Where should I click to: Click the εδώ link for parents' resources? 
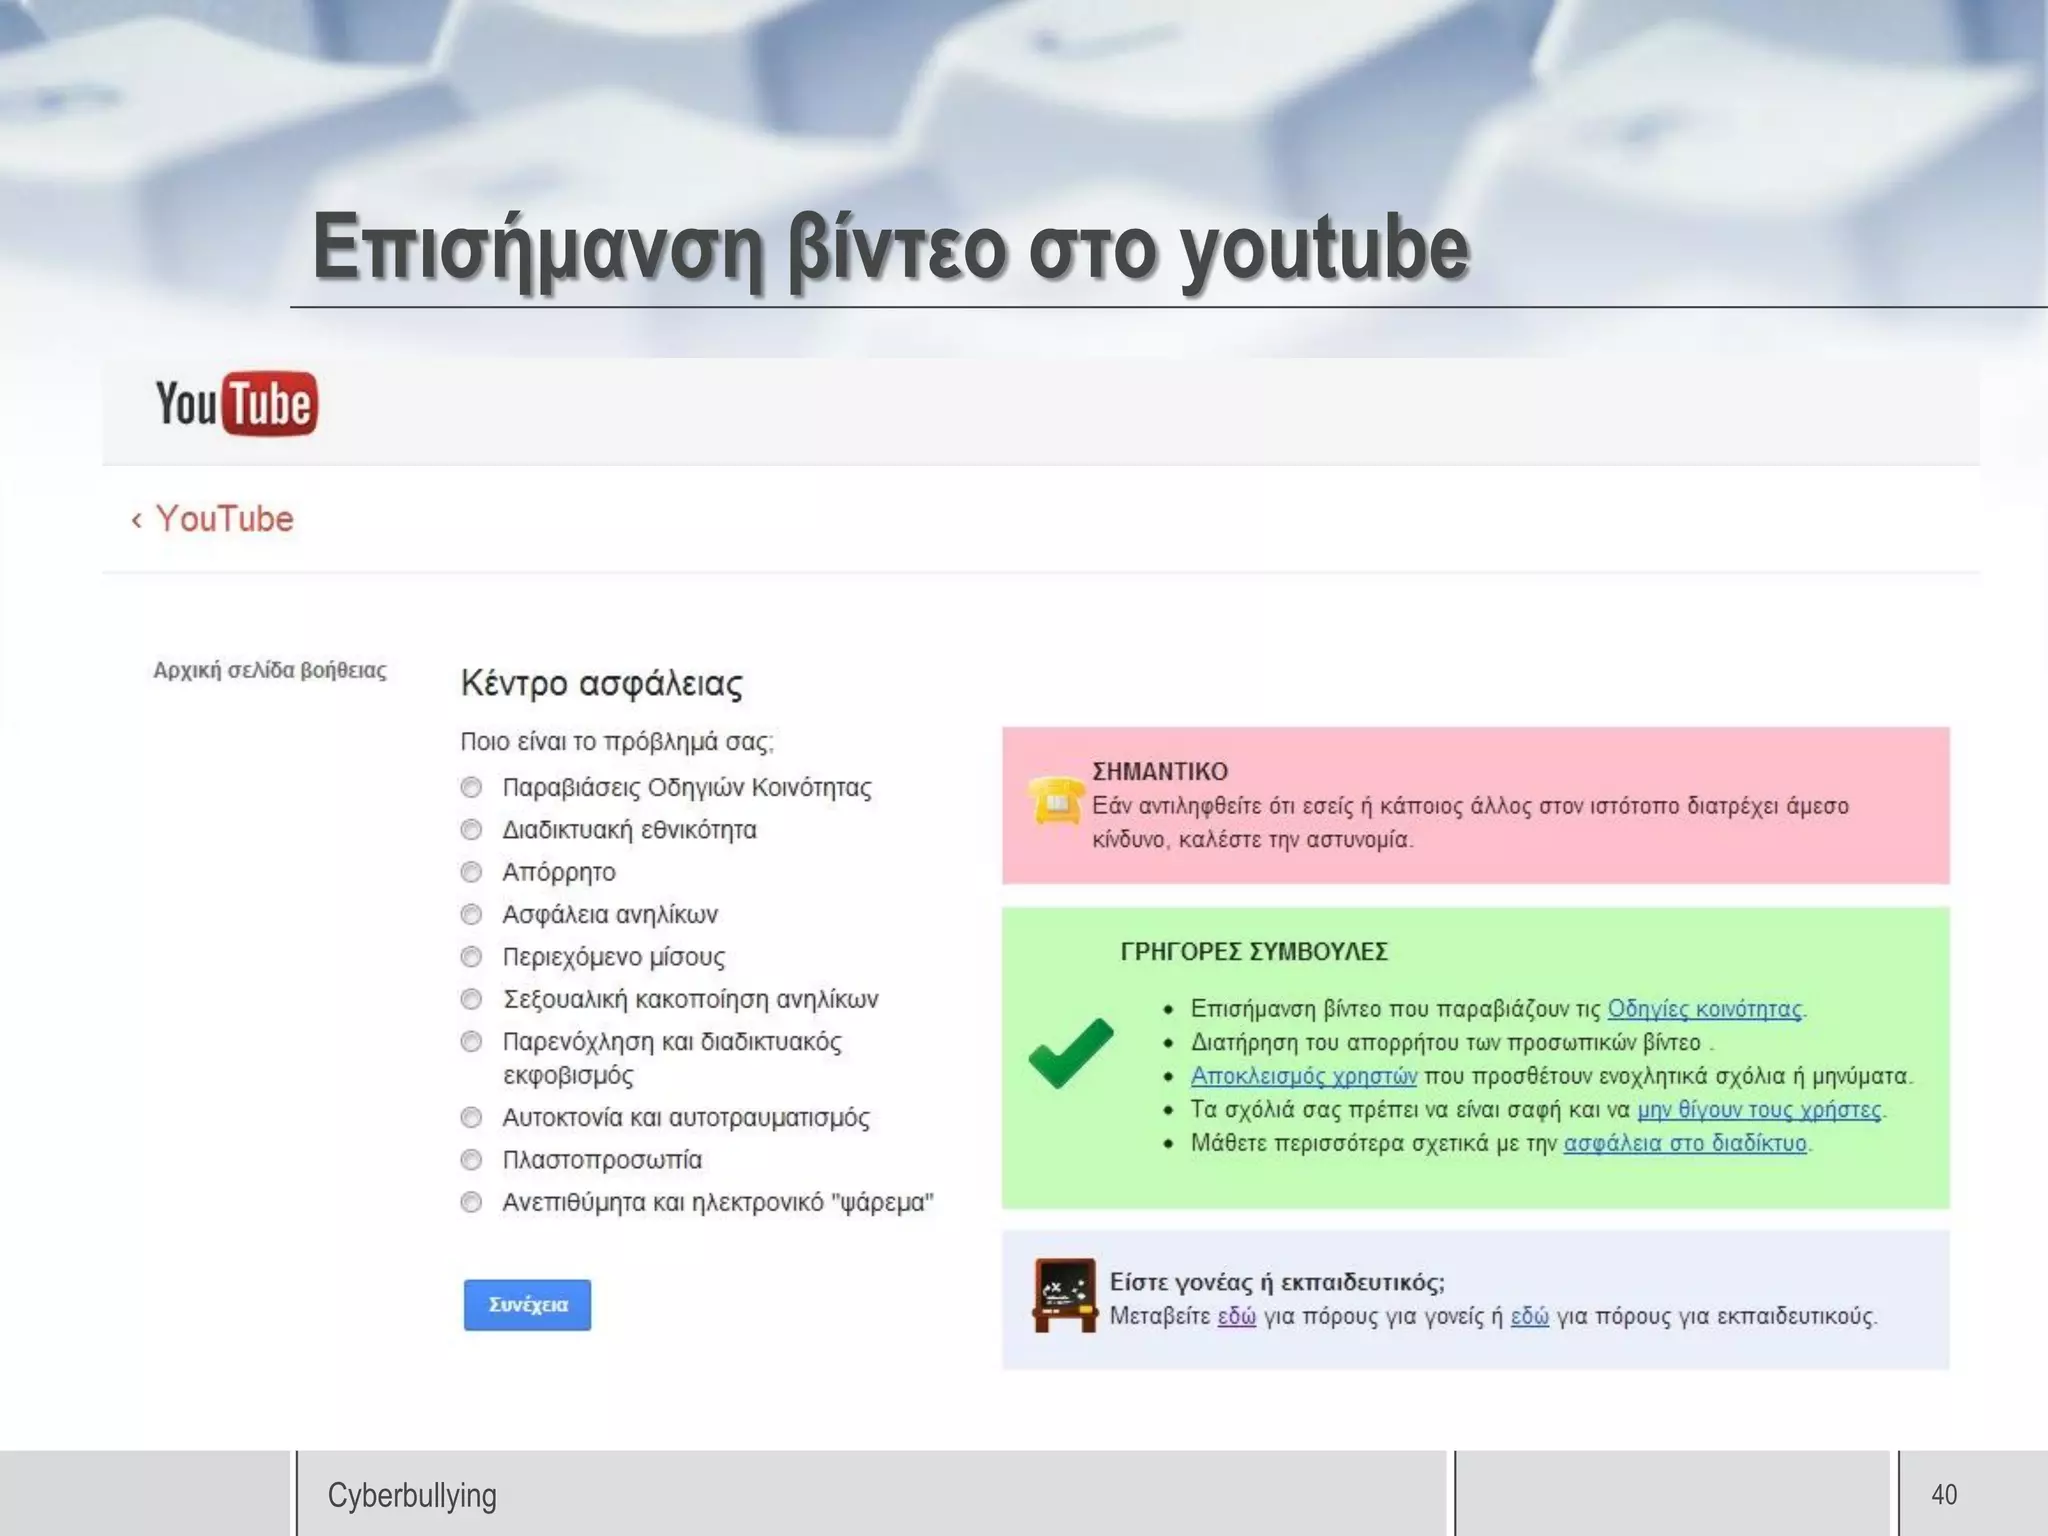pyautogui.click(x=1236, y=1316)
